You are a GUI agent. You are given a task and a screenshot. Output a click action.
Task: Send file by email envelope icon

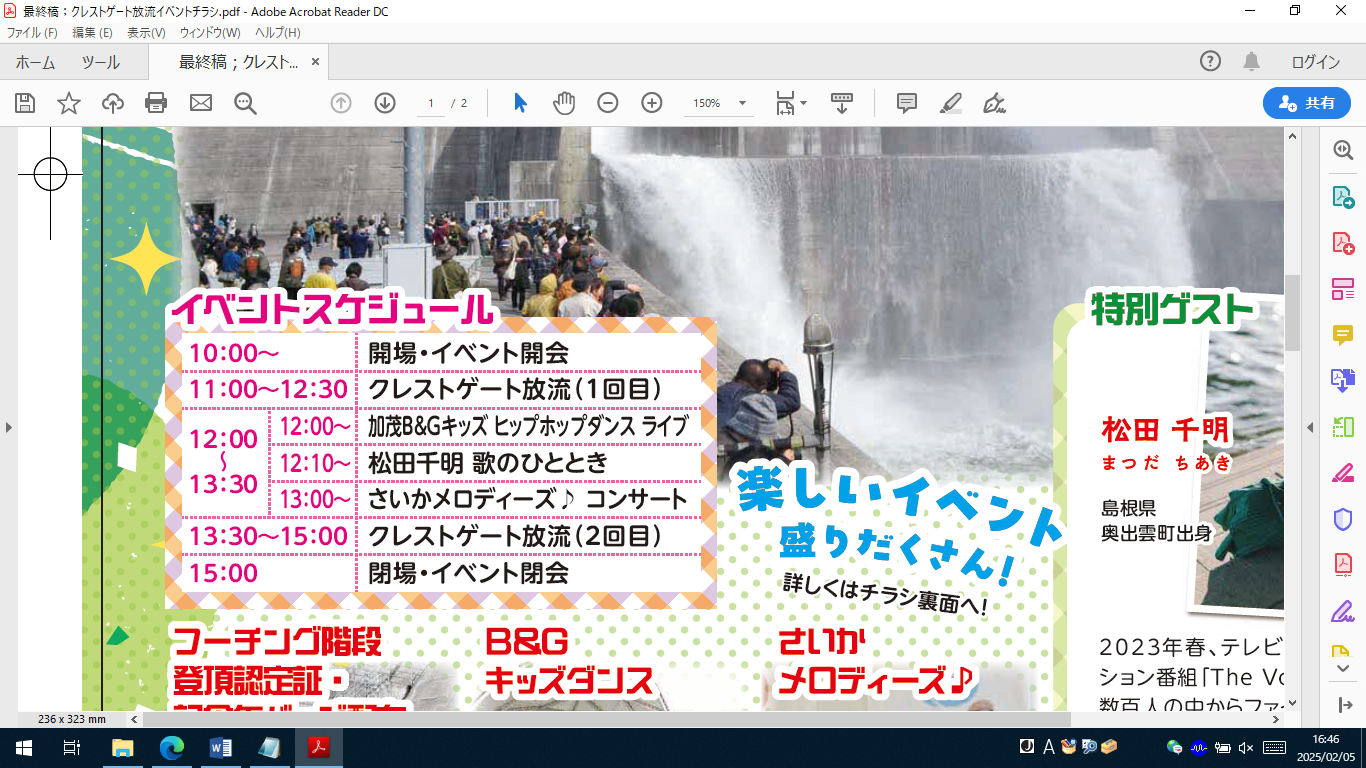click(201, 103)
